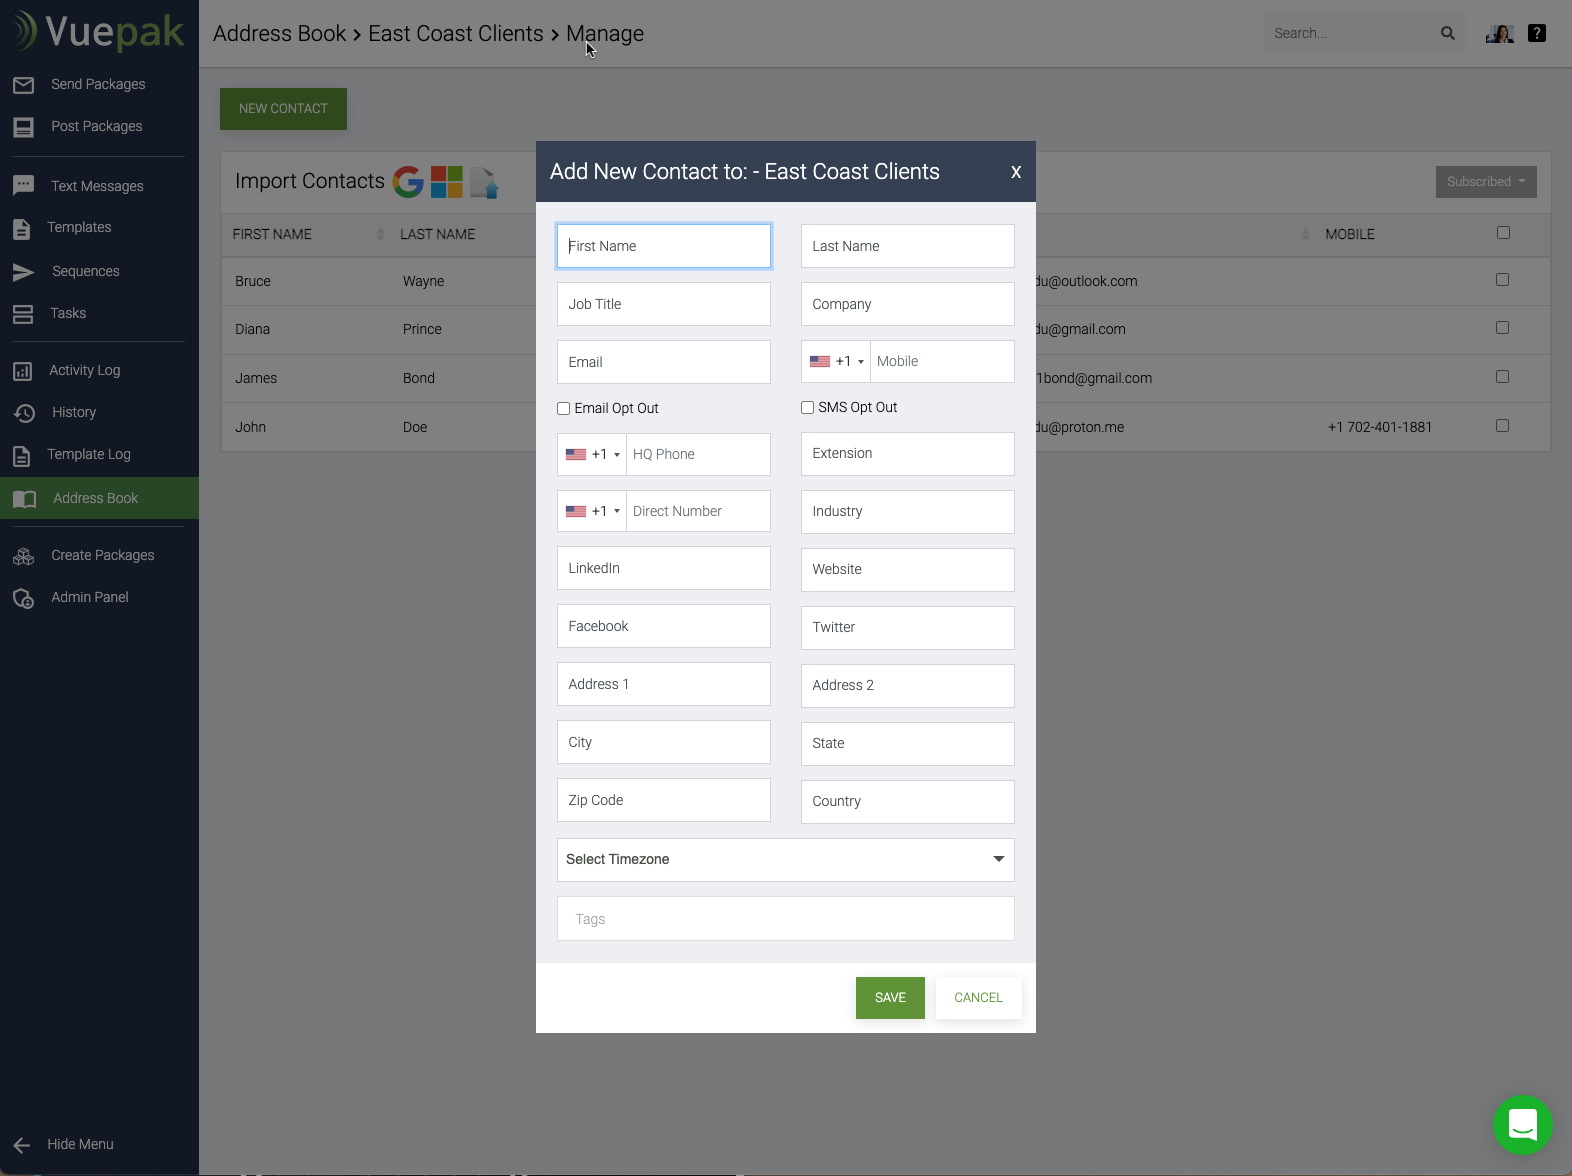1572x1176 pixels.
Task: Go to Activity Log in sidebar
Action: click(x=85, y=370)
